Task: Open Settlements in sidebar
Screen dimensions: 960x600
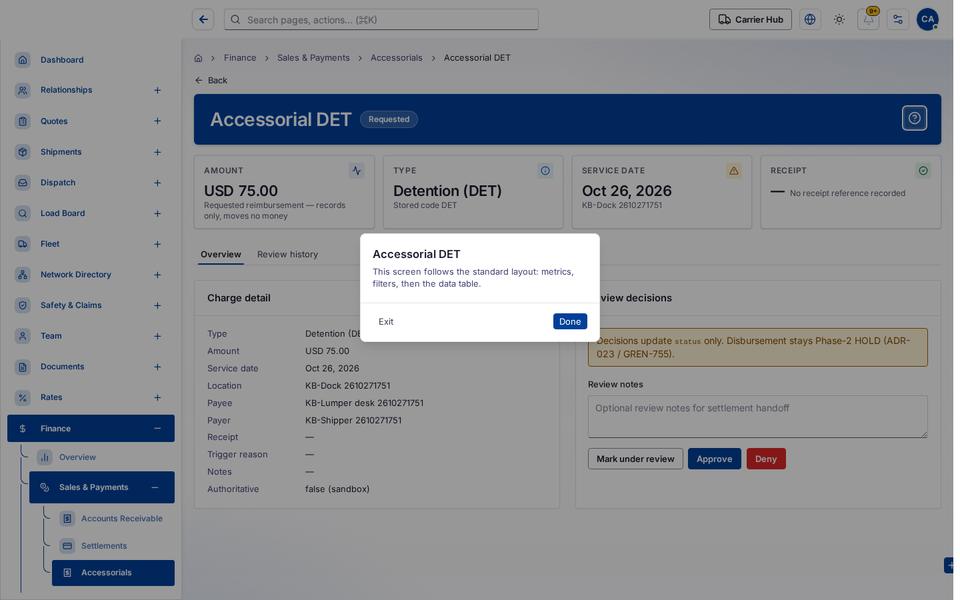Action: click(x=104, y=546)
